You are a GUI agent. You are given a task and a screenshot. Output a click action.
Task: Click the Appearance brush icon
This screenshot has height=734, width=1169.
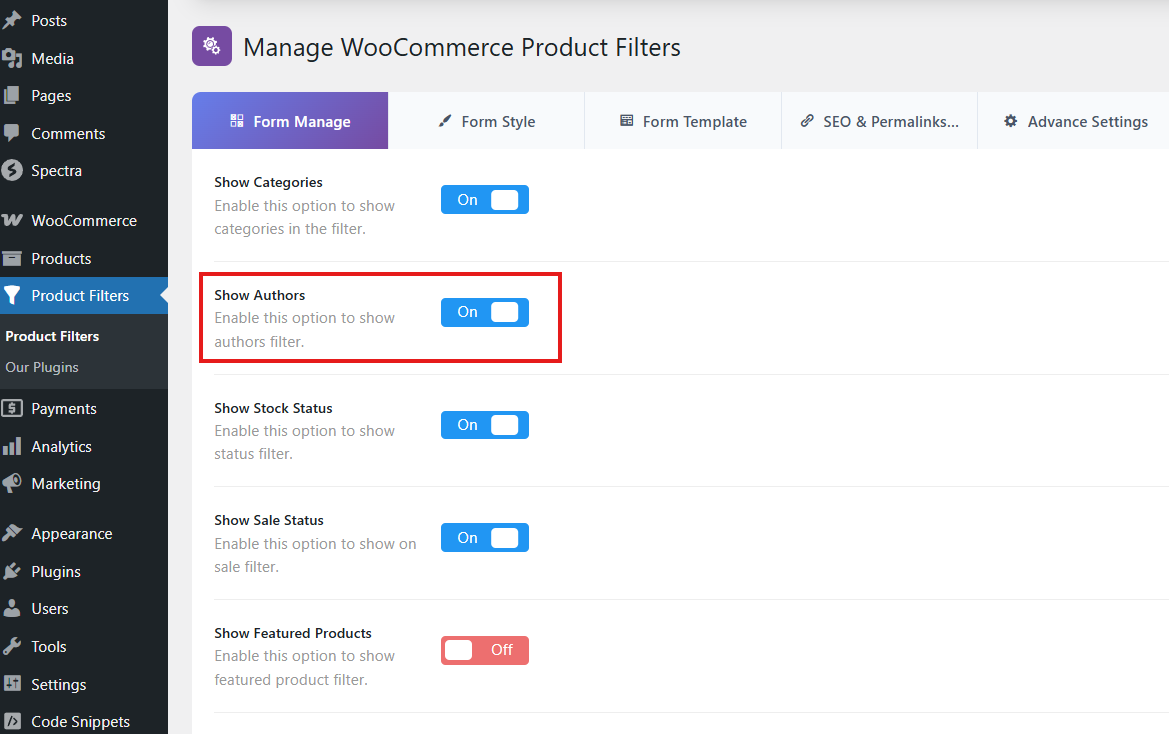click(12, 533)
